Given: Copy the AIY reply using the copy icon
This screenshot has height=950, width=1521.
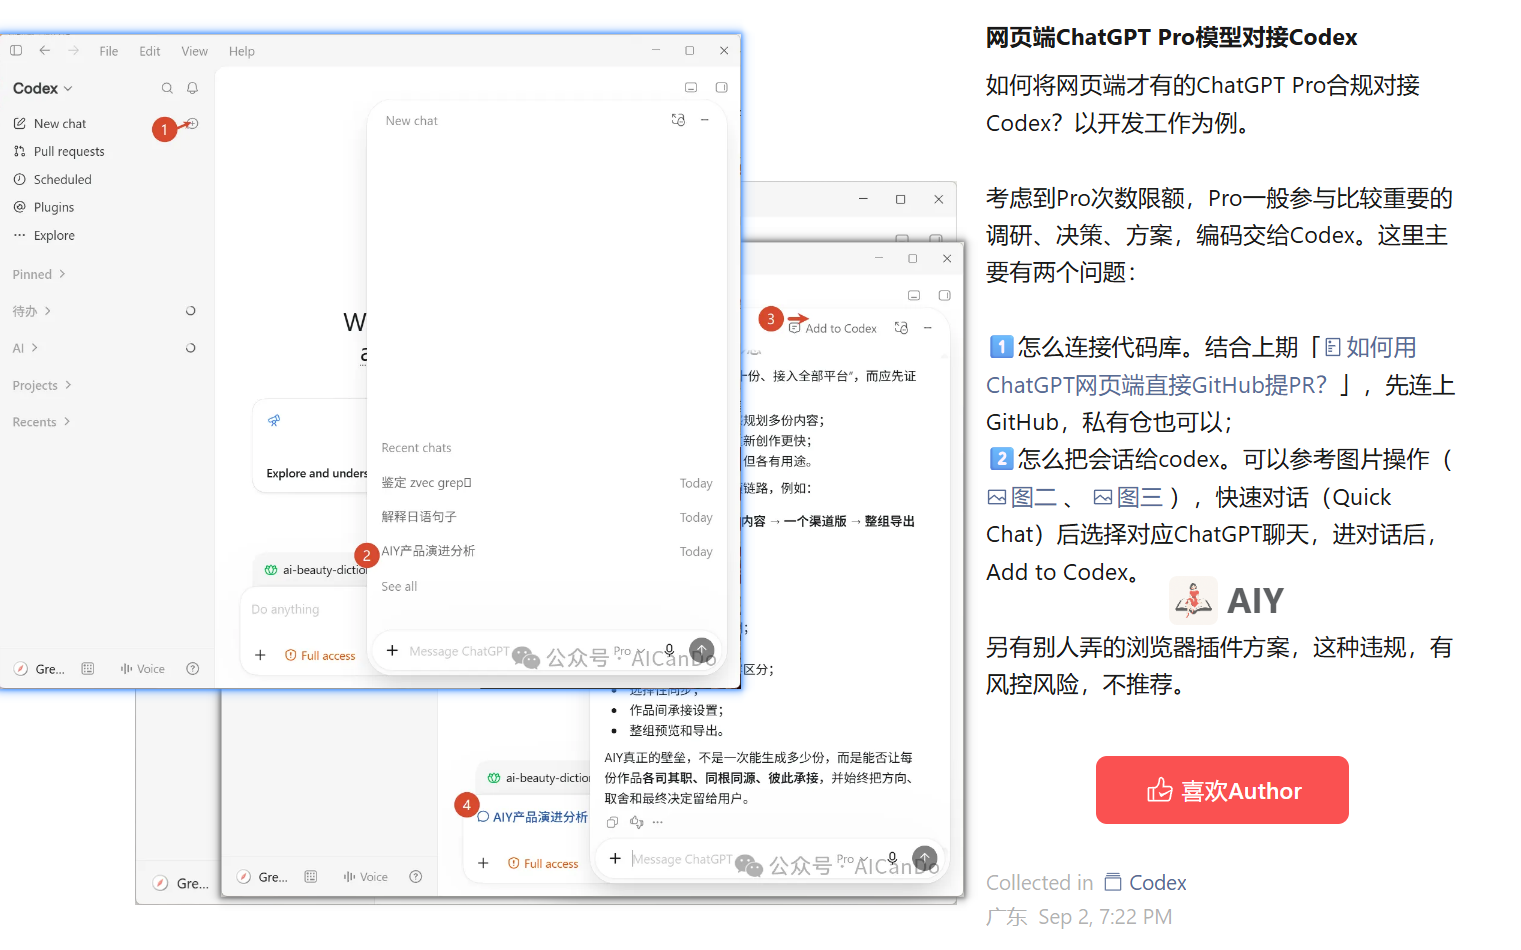Looking at the screenshot, I should click(612, 822).
